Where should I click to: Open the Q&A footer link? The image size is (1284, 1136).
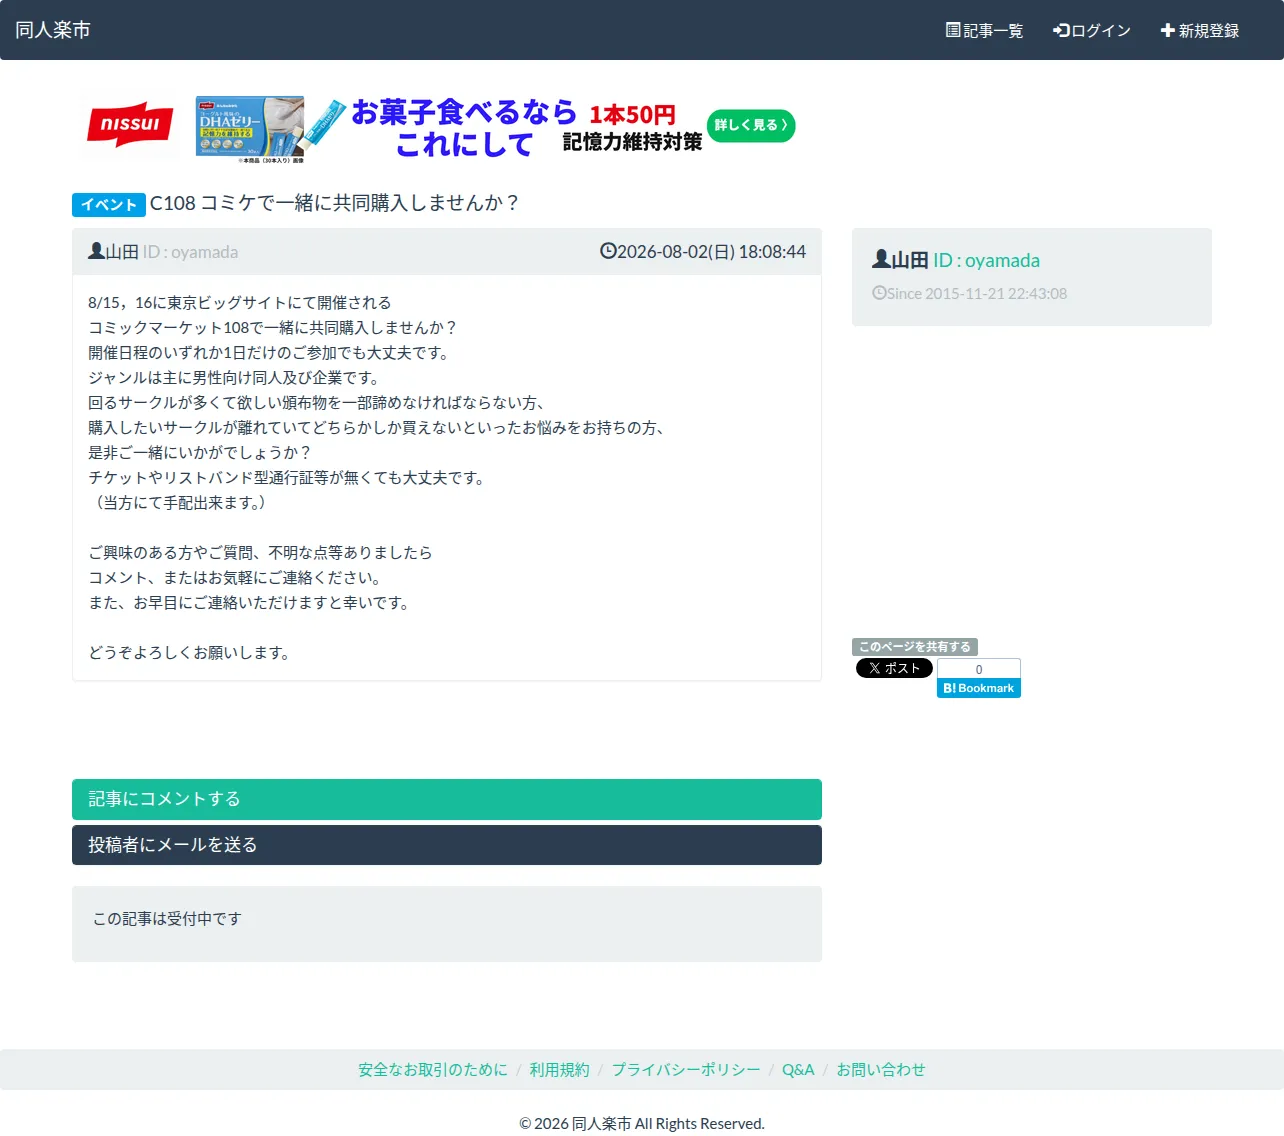[798, 1070]
